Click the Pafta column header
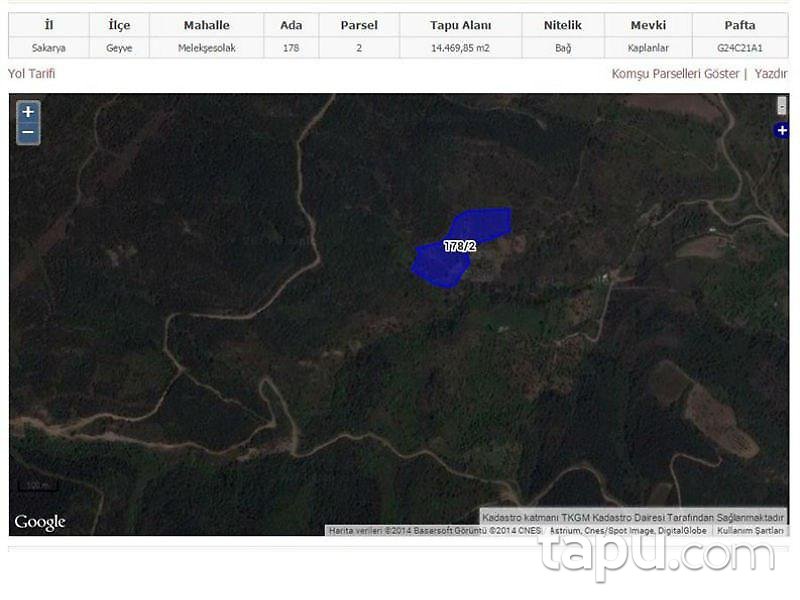 (x=739, y=25)
